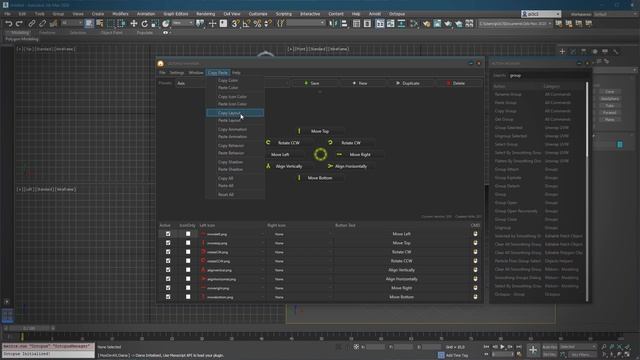Screen dimensions: 640x360
Task: Toggle the Spinner Snap icon
Action: coord(268,24)
